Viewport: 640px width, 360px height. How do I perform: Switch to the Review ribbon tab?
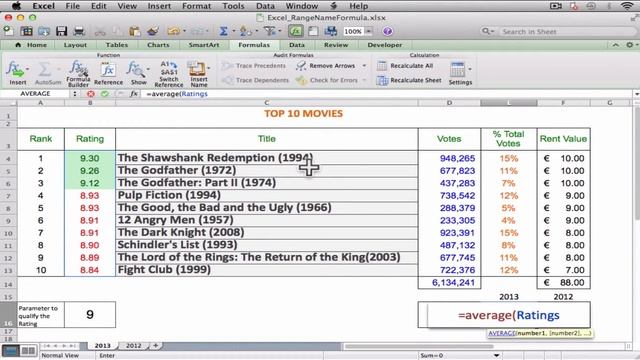coord(336,45)
